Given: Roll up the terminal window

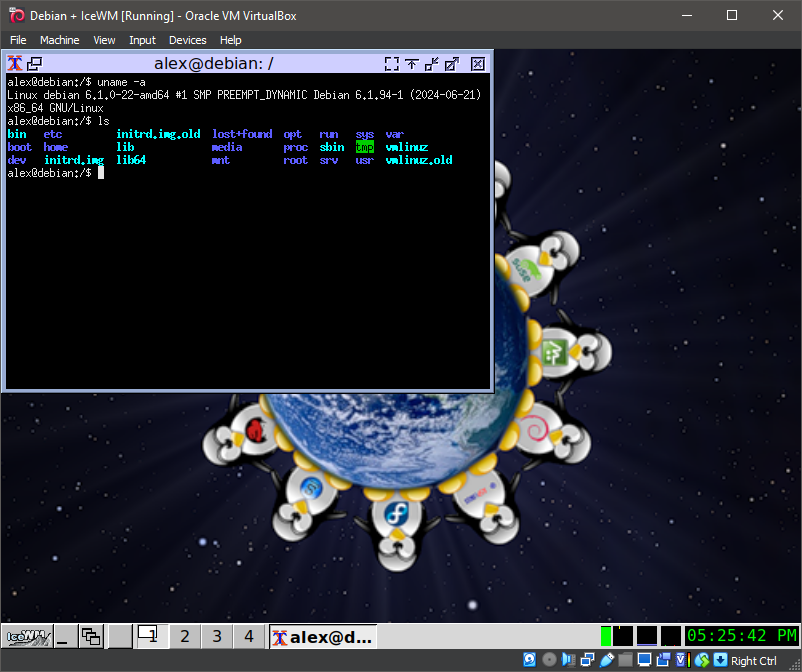Looking at the screenshot, I should click(413, 63).
